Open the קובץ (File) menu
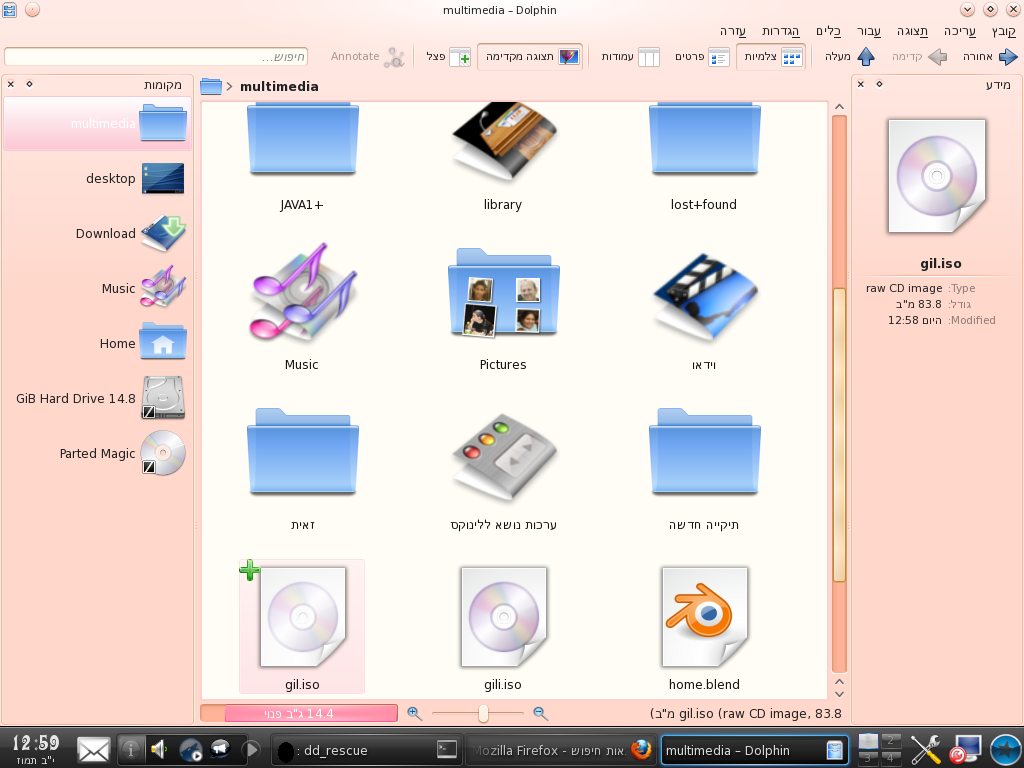 point(1003,31)
